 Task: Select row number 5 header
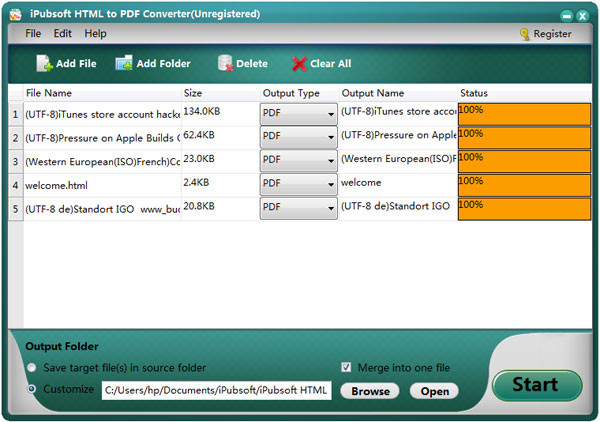15,209
